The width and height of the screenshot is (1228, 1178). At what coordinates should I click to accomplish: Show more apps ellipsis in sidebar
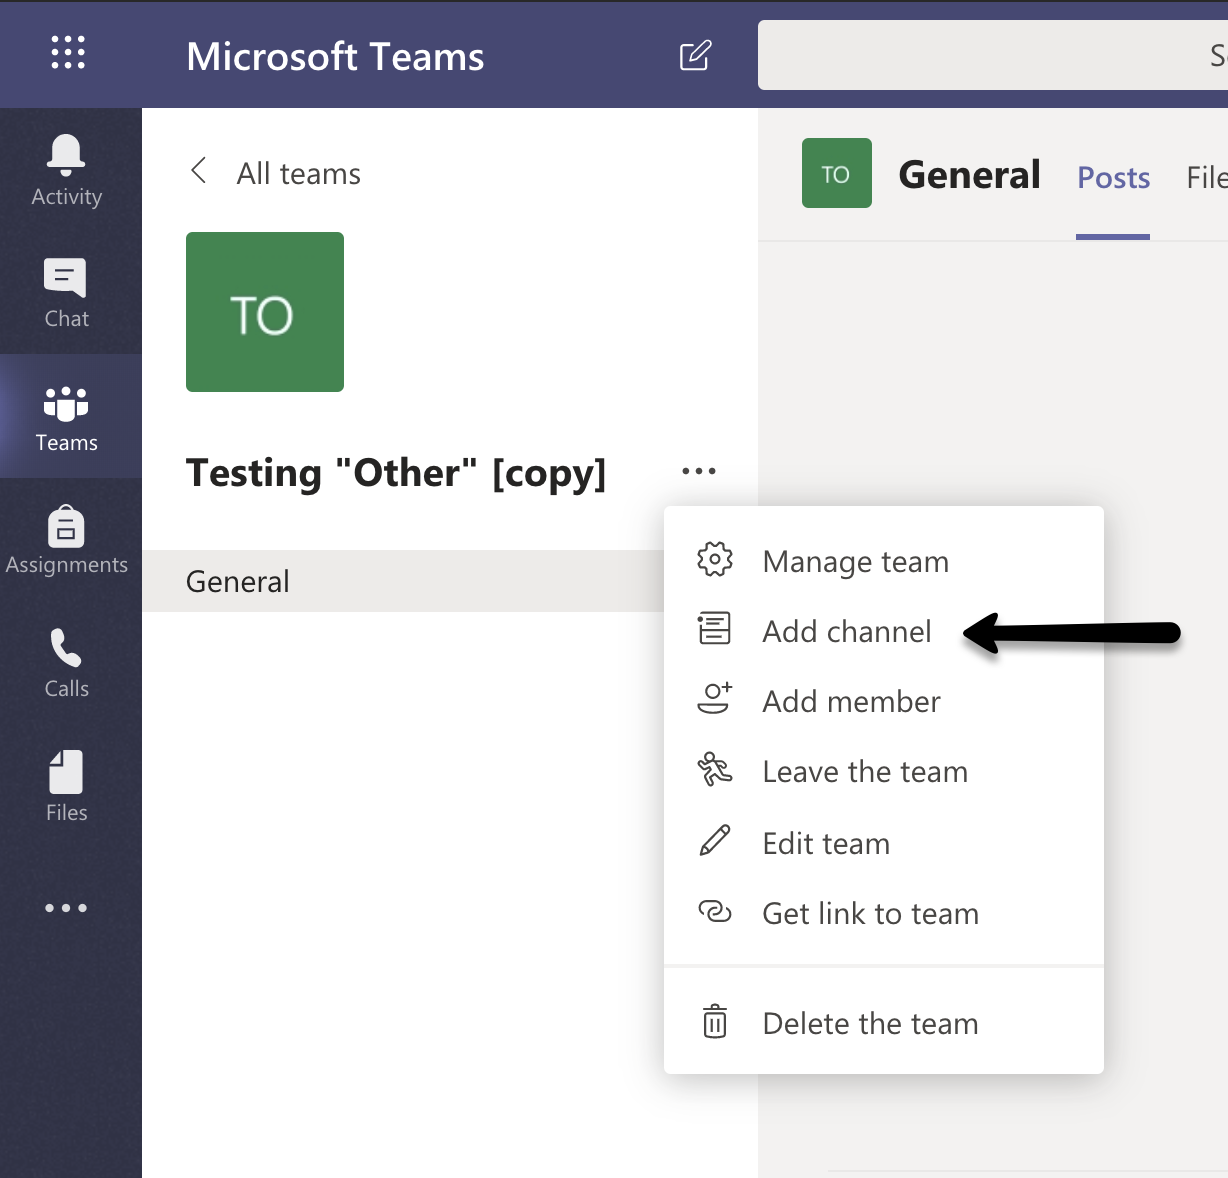[x=66, y=908]
